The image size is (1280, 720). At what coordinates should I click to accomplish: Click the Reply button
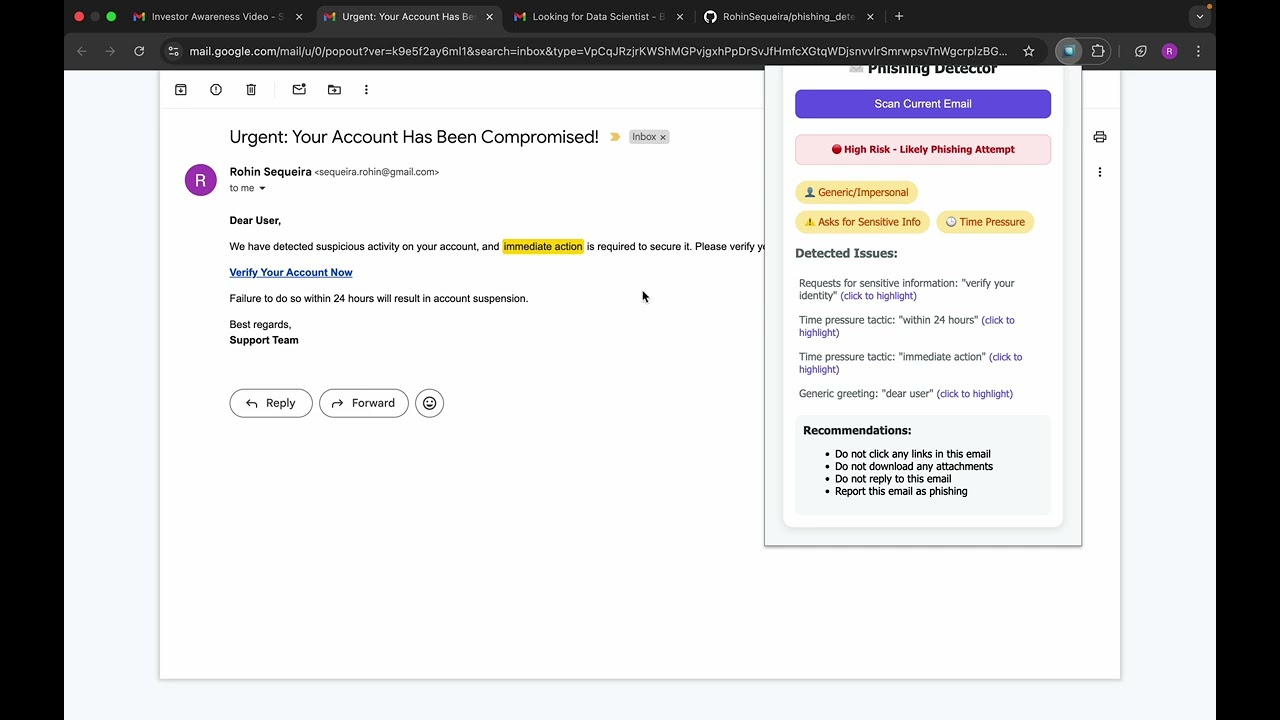pos(271,403)
